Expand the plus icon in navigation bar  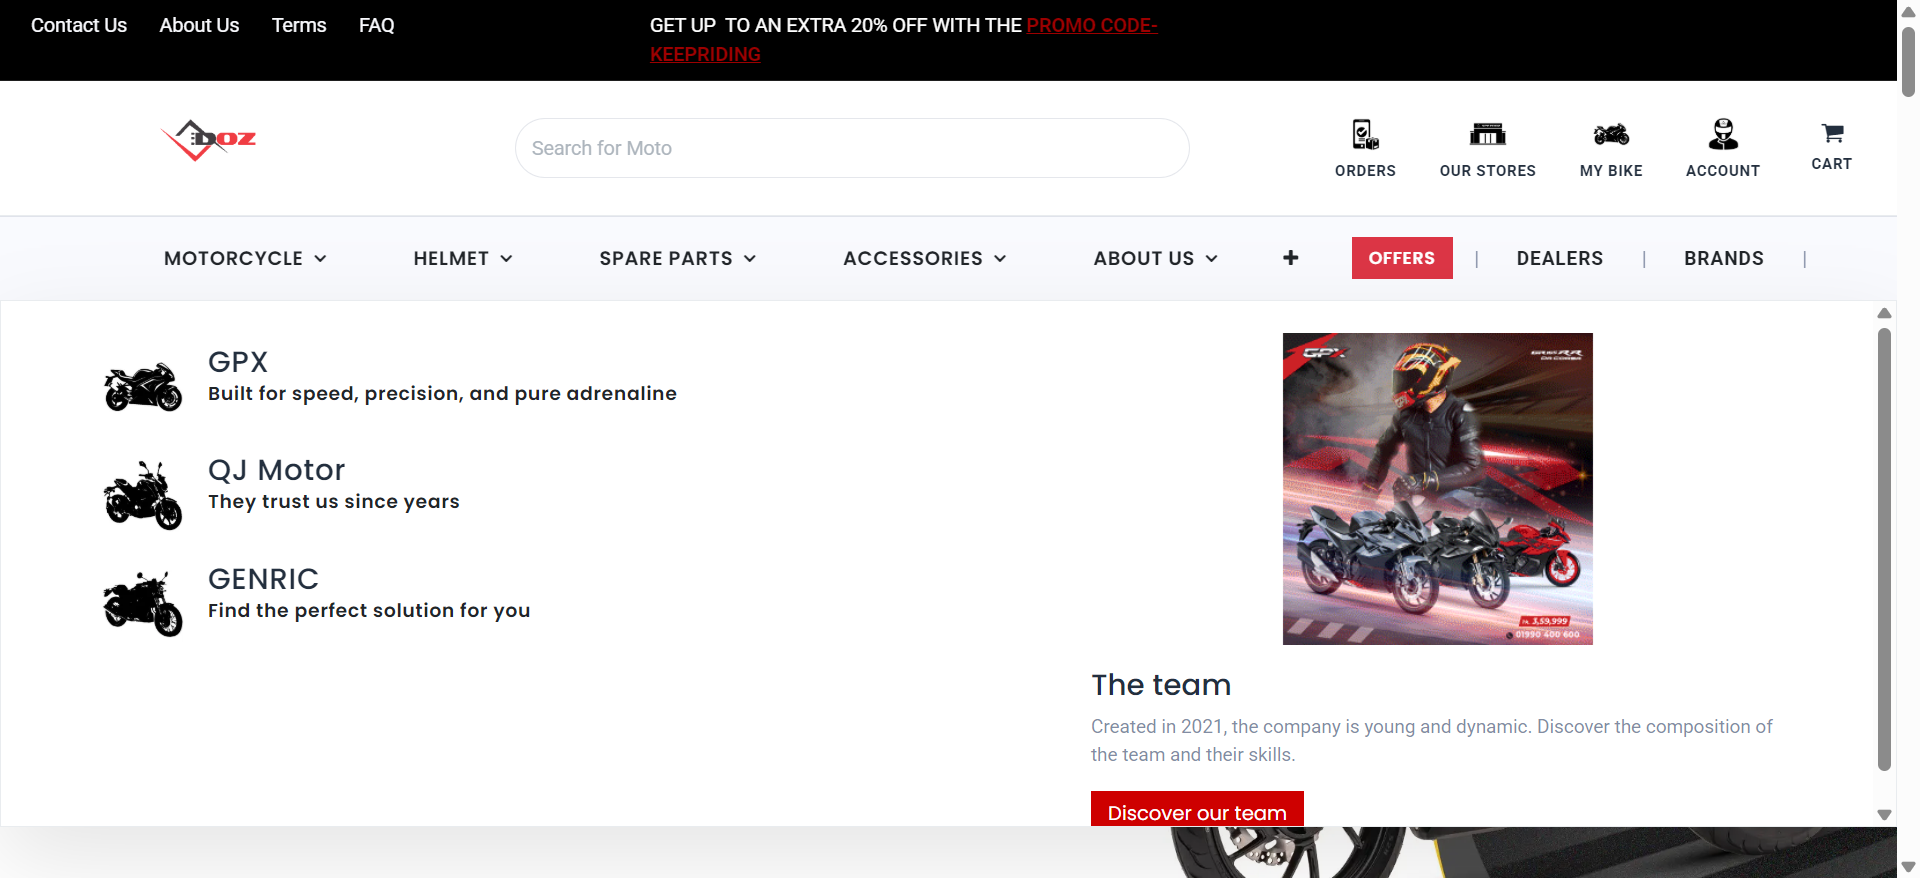pos(1290,258)
